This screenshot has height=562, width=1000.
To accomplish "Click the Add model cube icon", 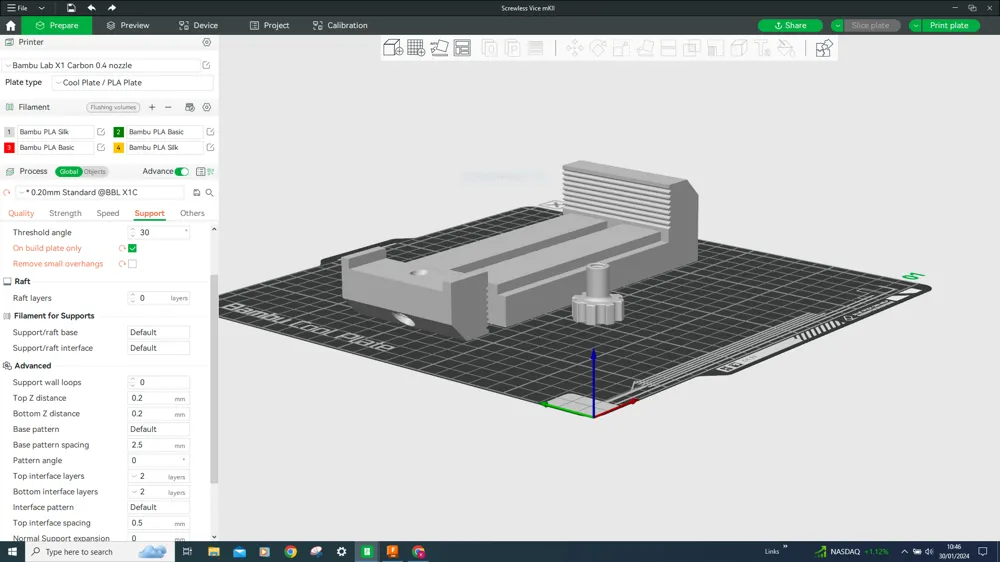I will [x=393, y=48].
